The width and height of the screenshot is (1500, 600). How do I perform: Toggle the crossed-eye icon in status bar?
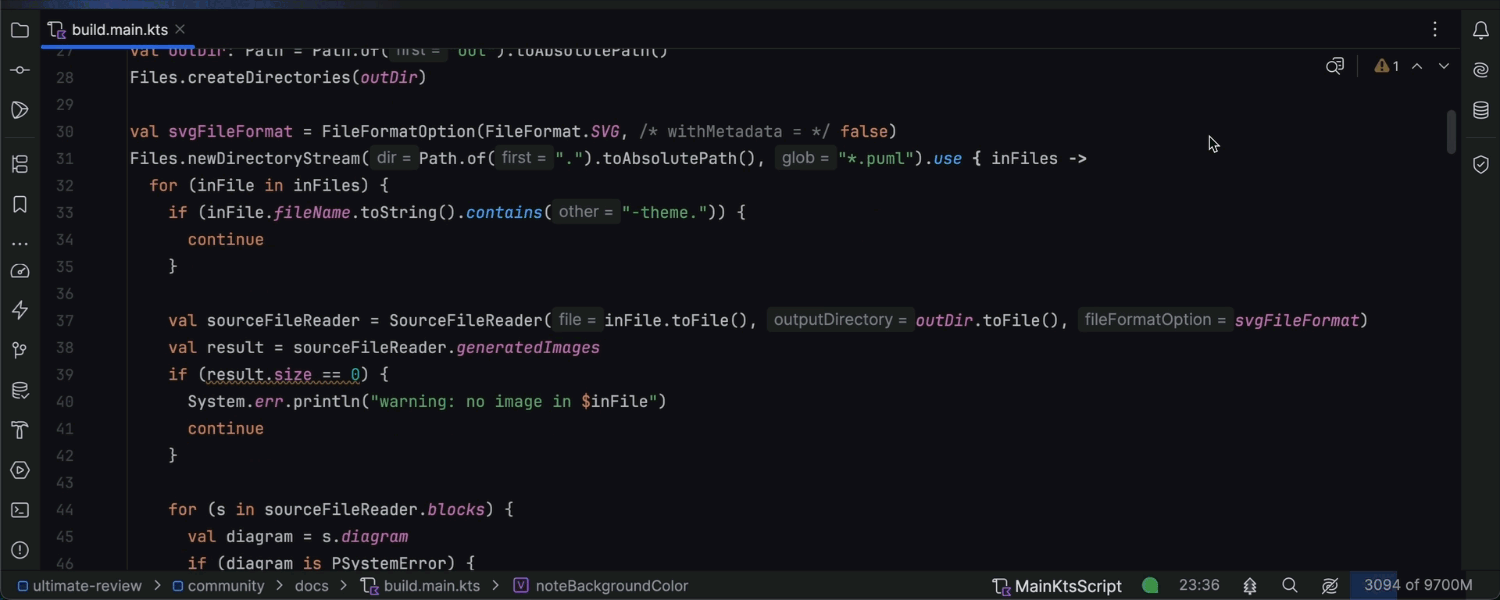pos(1330,586)
